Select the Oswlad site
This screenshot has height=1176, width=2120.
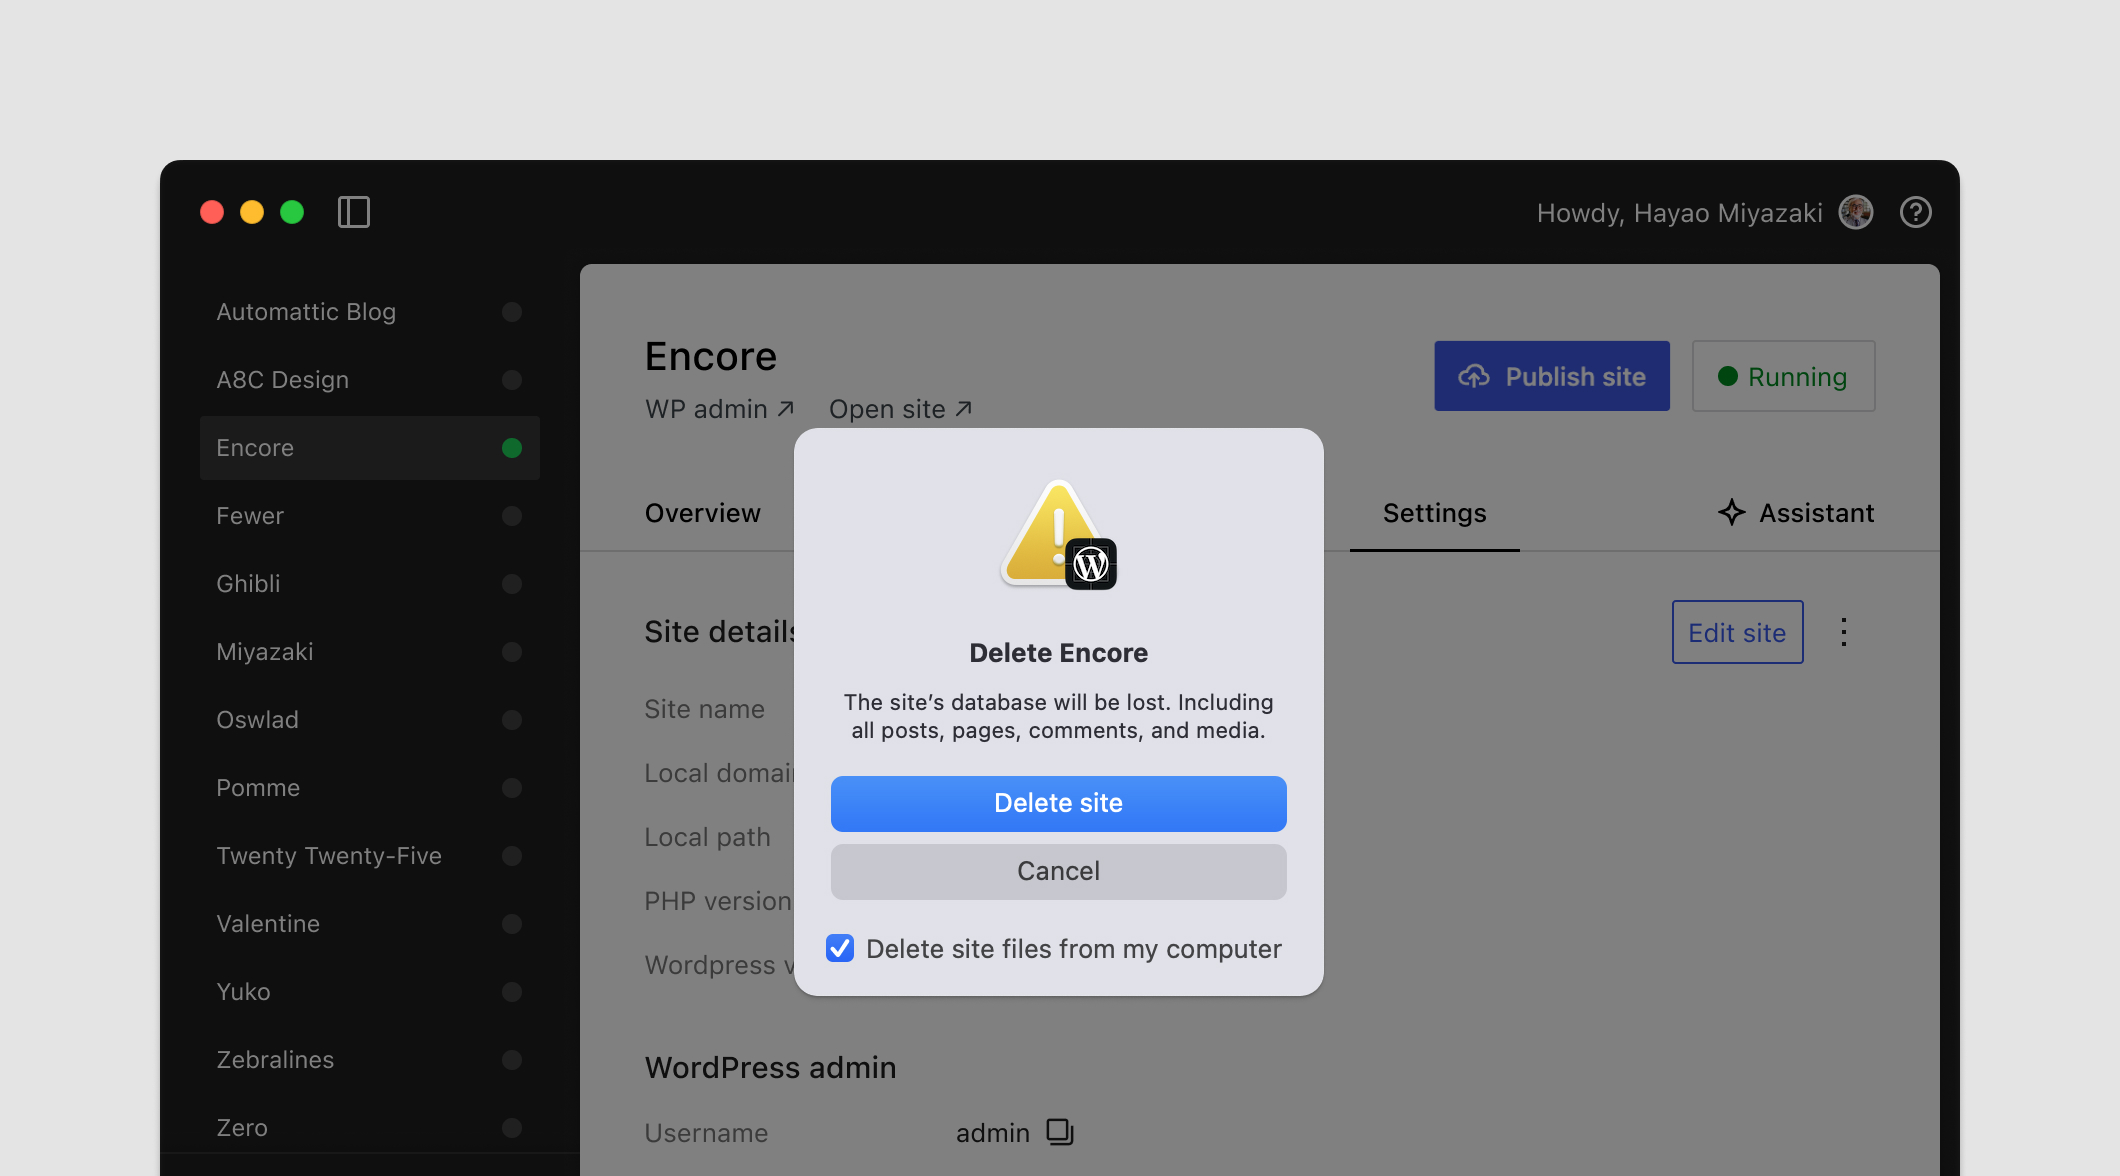click(370, 720)
